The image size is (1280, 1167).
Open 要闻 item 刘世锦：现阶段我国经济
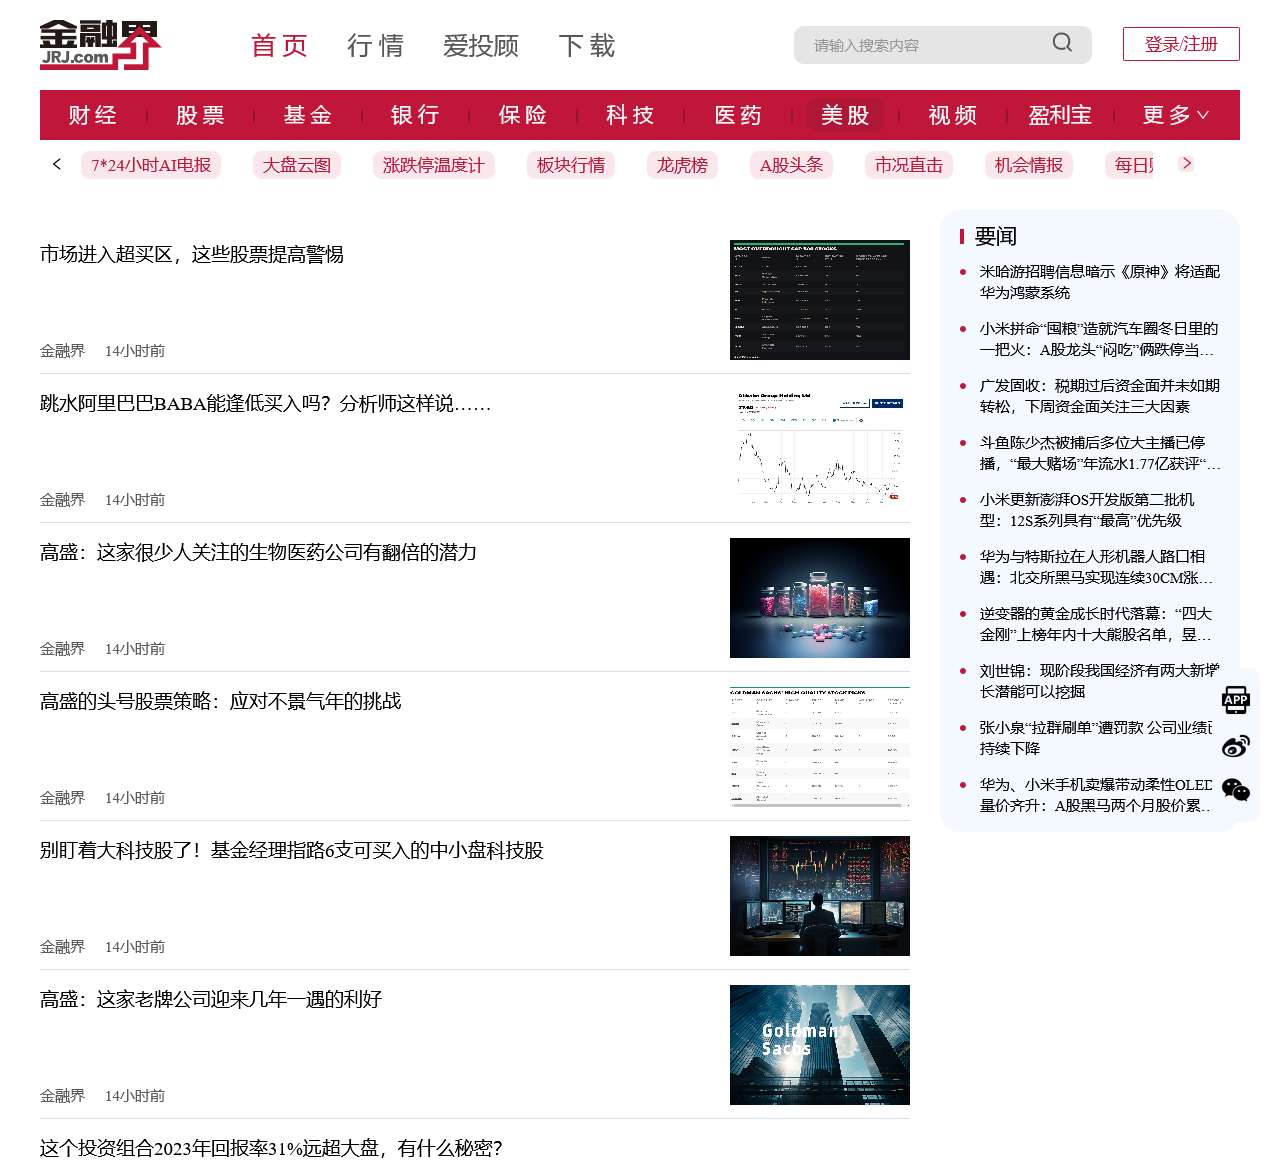(x=1099, y=681)
